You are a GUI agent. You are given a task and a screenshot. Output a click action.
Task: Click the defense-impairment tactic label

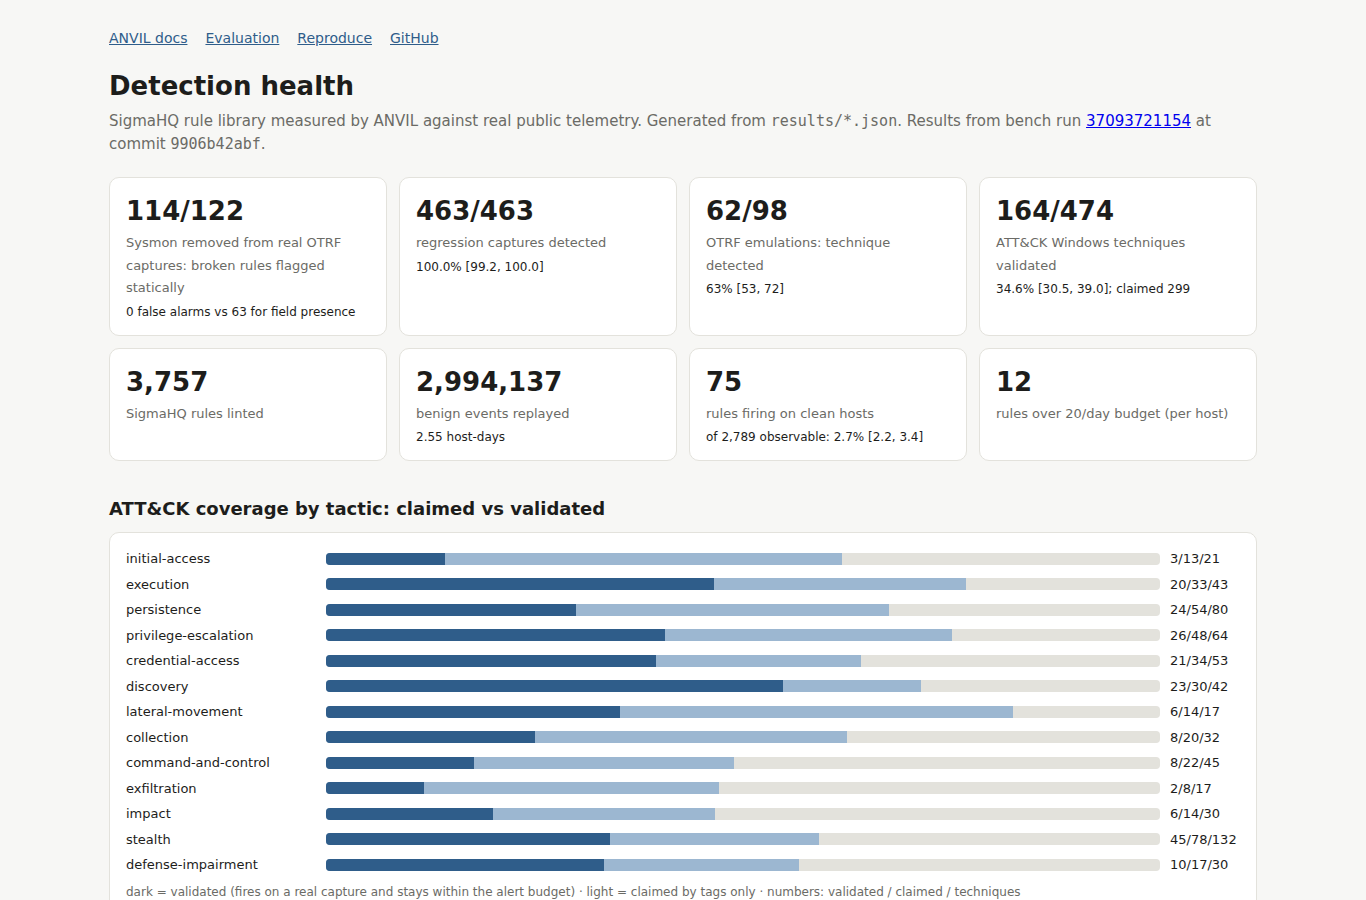192,865
